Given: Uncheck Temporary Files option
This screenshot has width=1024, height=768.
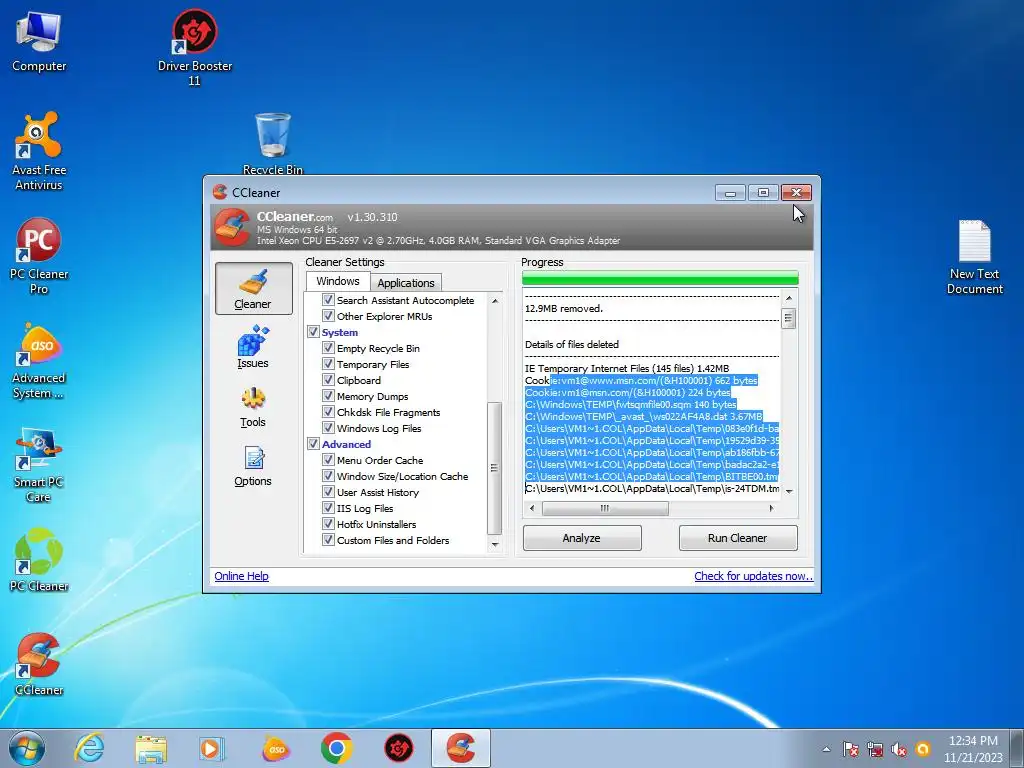Looking at the screenshot, I should (x=328, y=364).
